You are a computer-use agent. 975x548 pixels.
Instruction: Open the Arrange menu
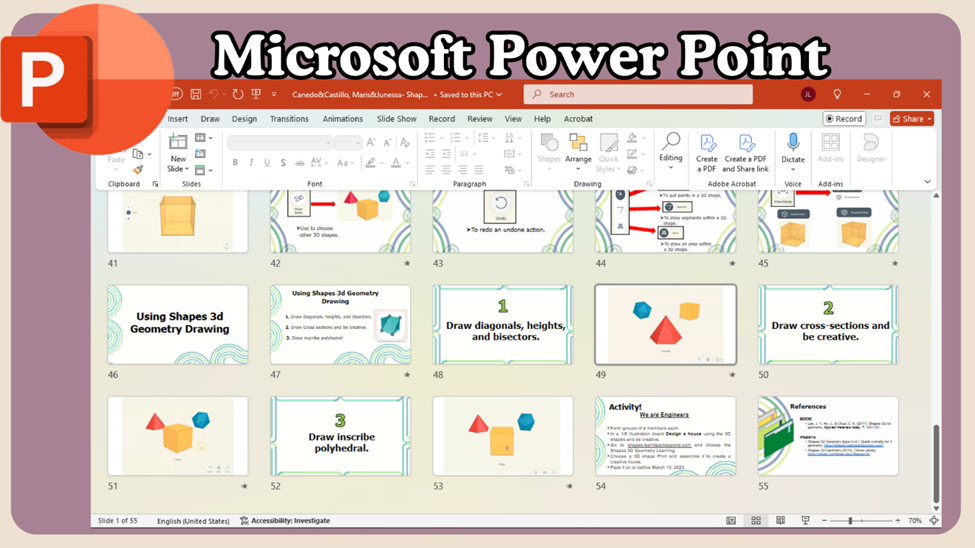coord(578,152)
